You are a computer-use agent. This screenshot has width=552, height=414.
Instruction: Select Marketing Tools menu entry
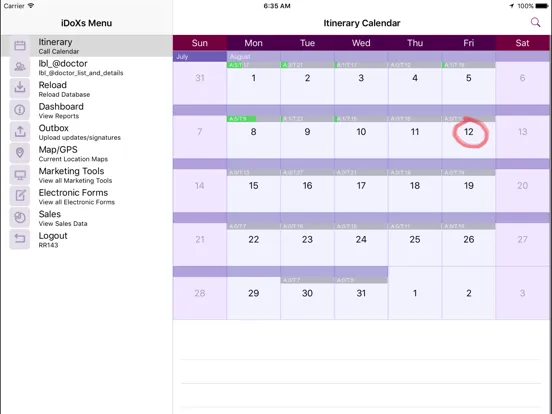[x=87, y=175]
